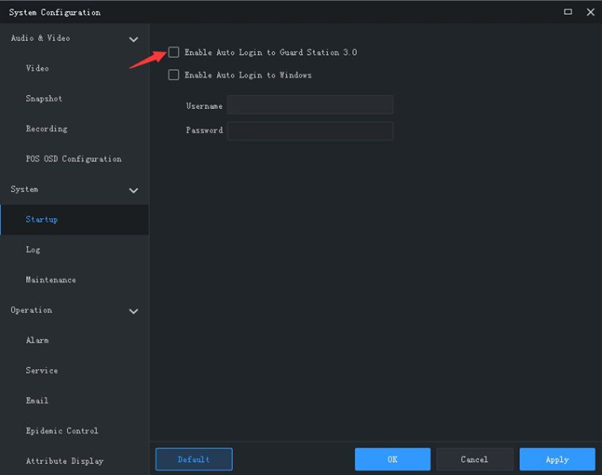602x475 pixels.
Task: Open the Log settings page
Action: pyautogui.click(x=33, y=250)
